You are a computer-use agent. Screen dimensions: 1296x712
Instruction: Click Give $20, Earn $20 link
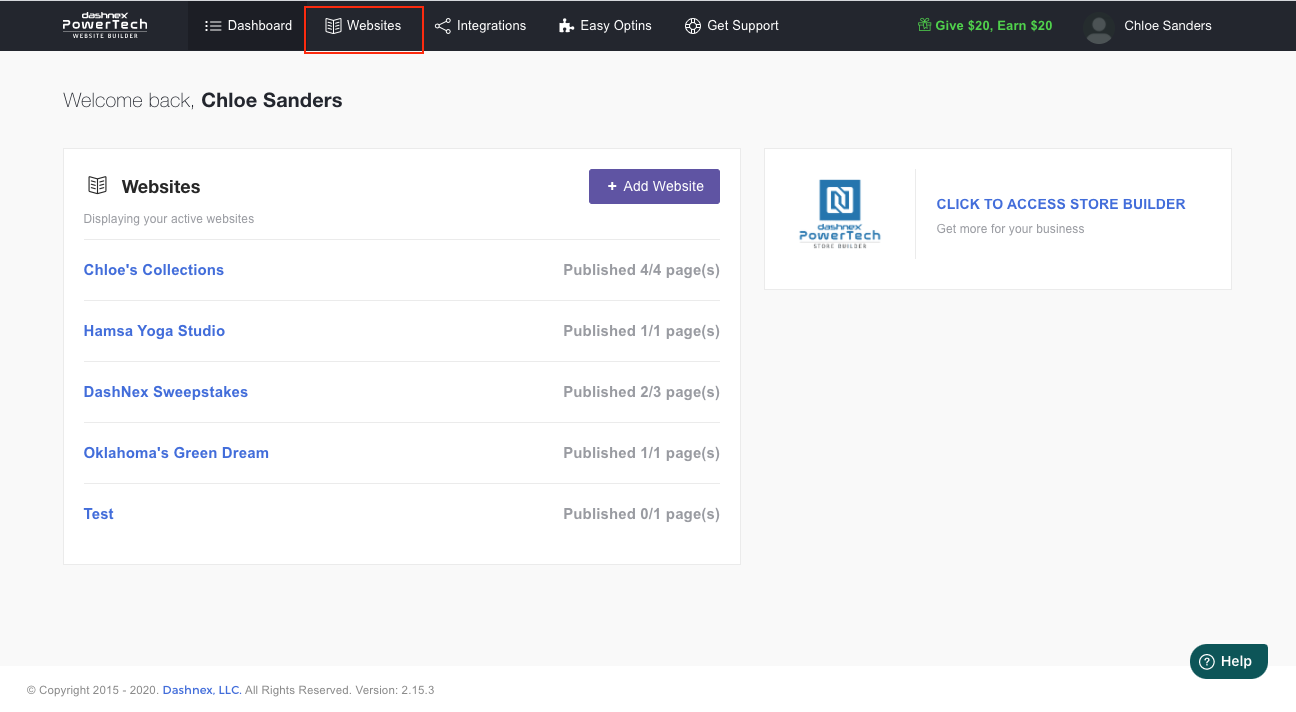click(985, 26)
